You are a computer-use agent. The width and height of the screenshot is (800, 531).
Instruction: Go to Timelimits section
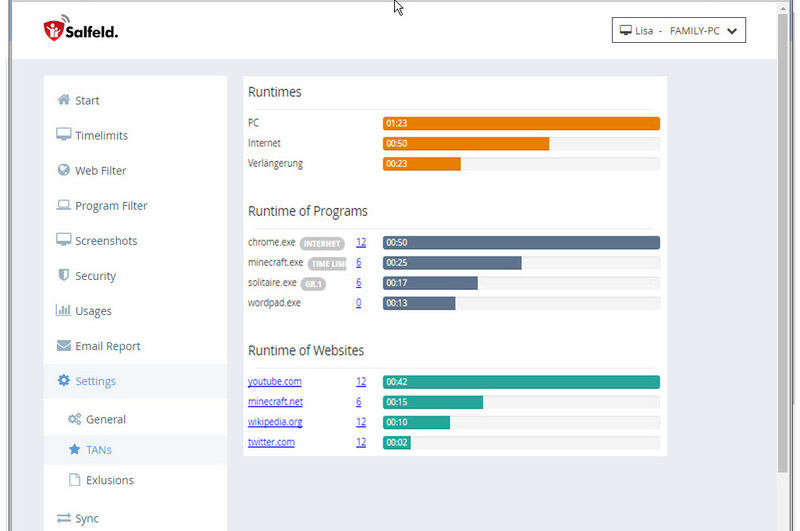click(x=135, y=135)
